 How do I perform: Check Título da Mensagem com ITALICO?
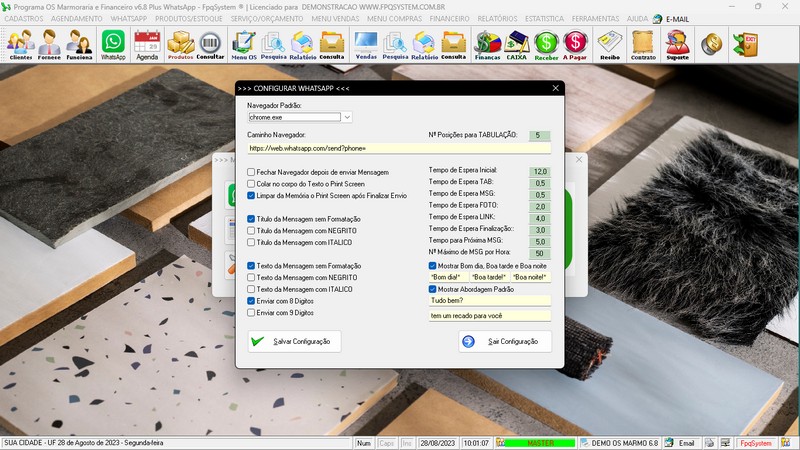[x=251, y=242]
